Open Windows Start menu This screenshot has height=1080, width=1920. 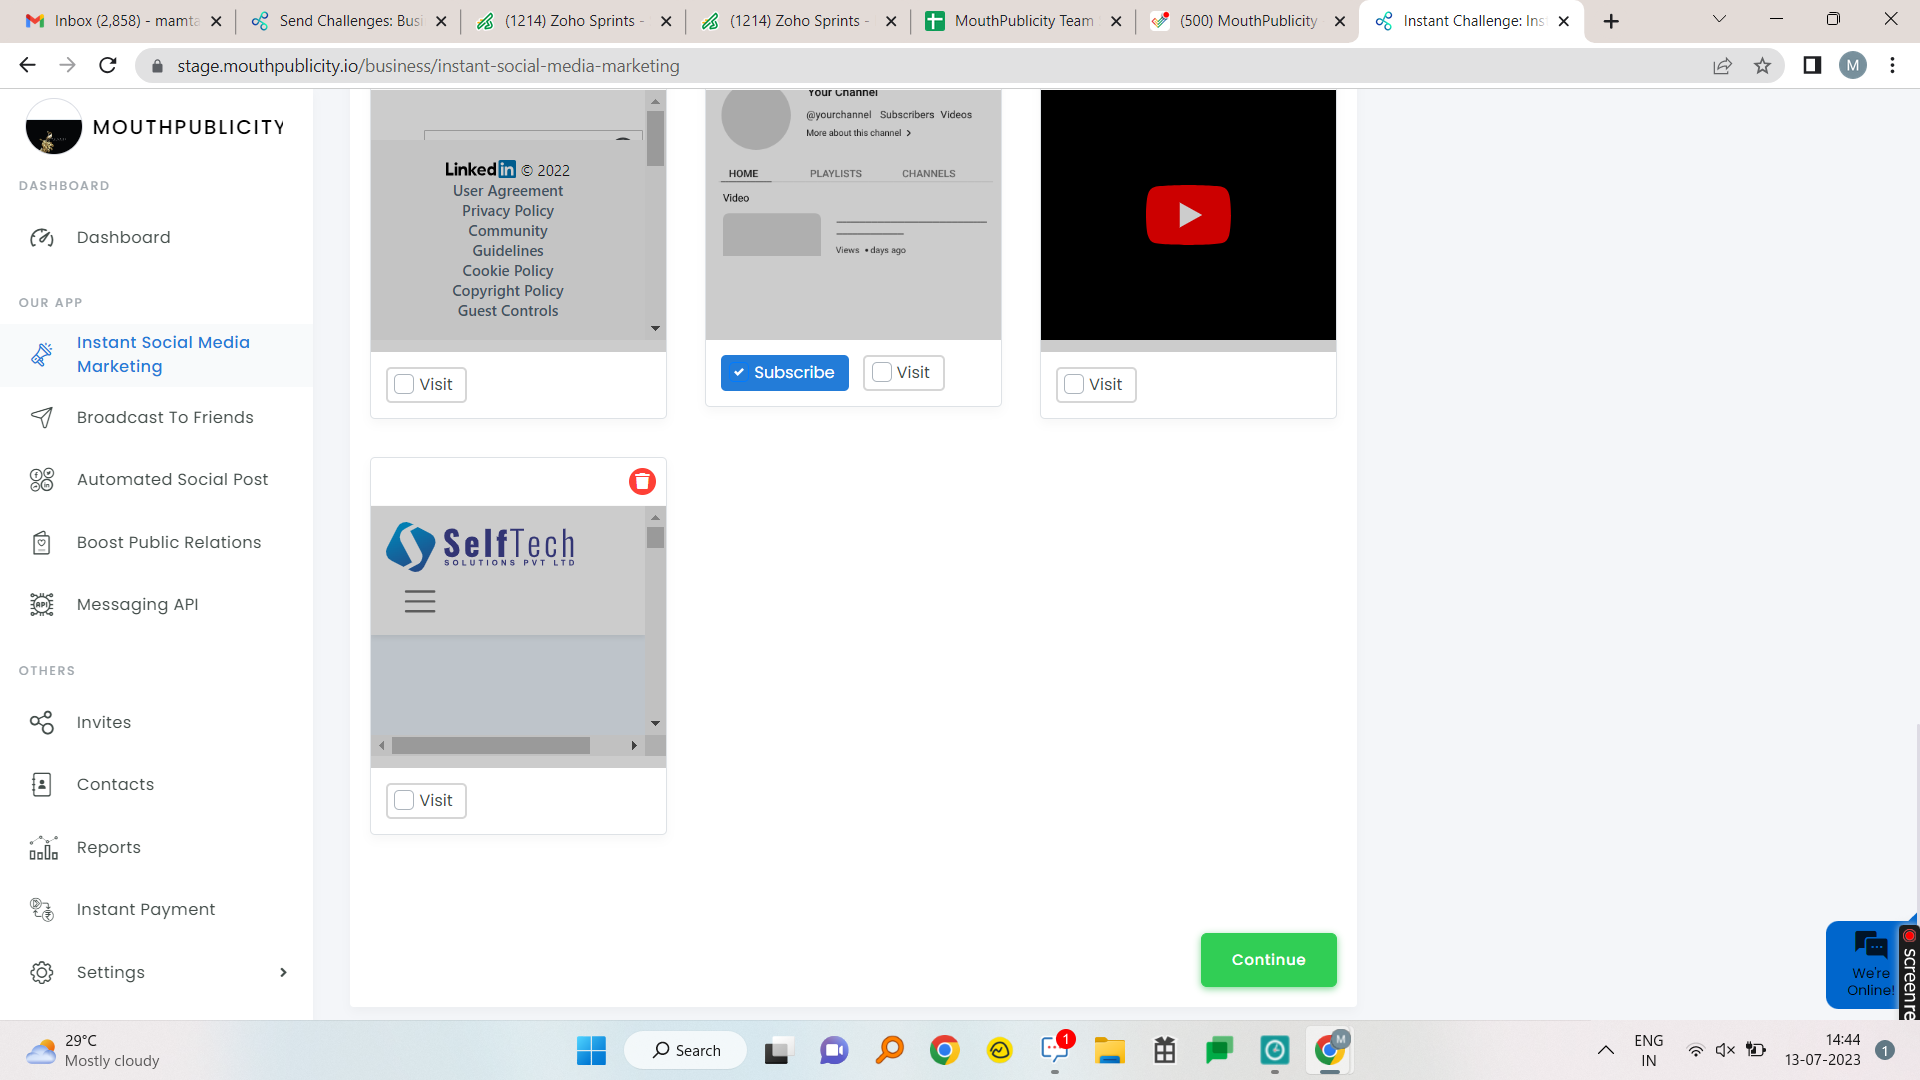click(x=591, y=1050)
